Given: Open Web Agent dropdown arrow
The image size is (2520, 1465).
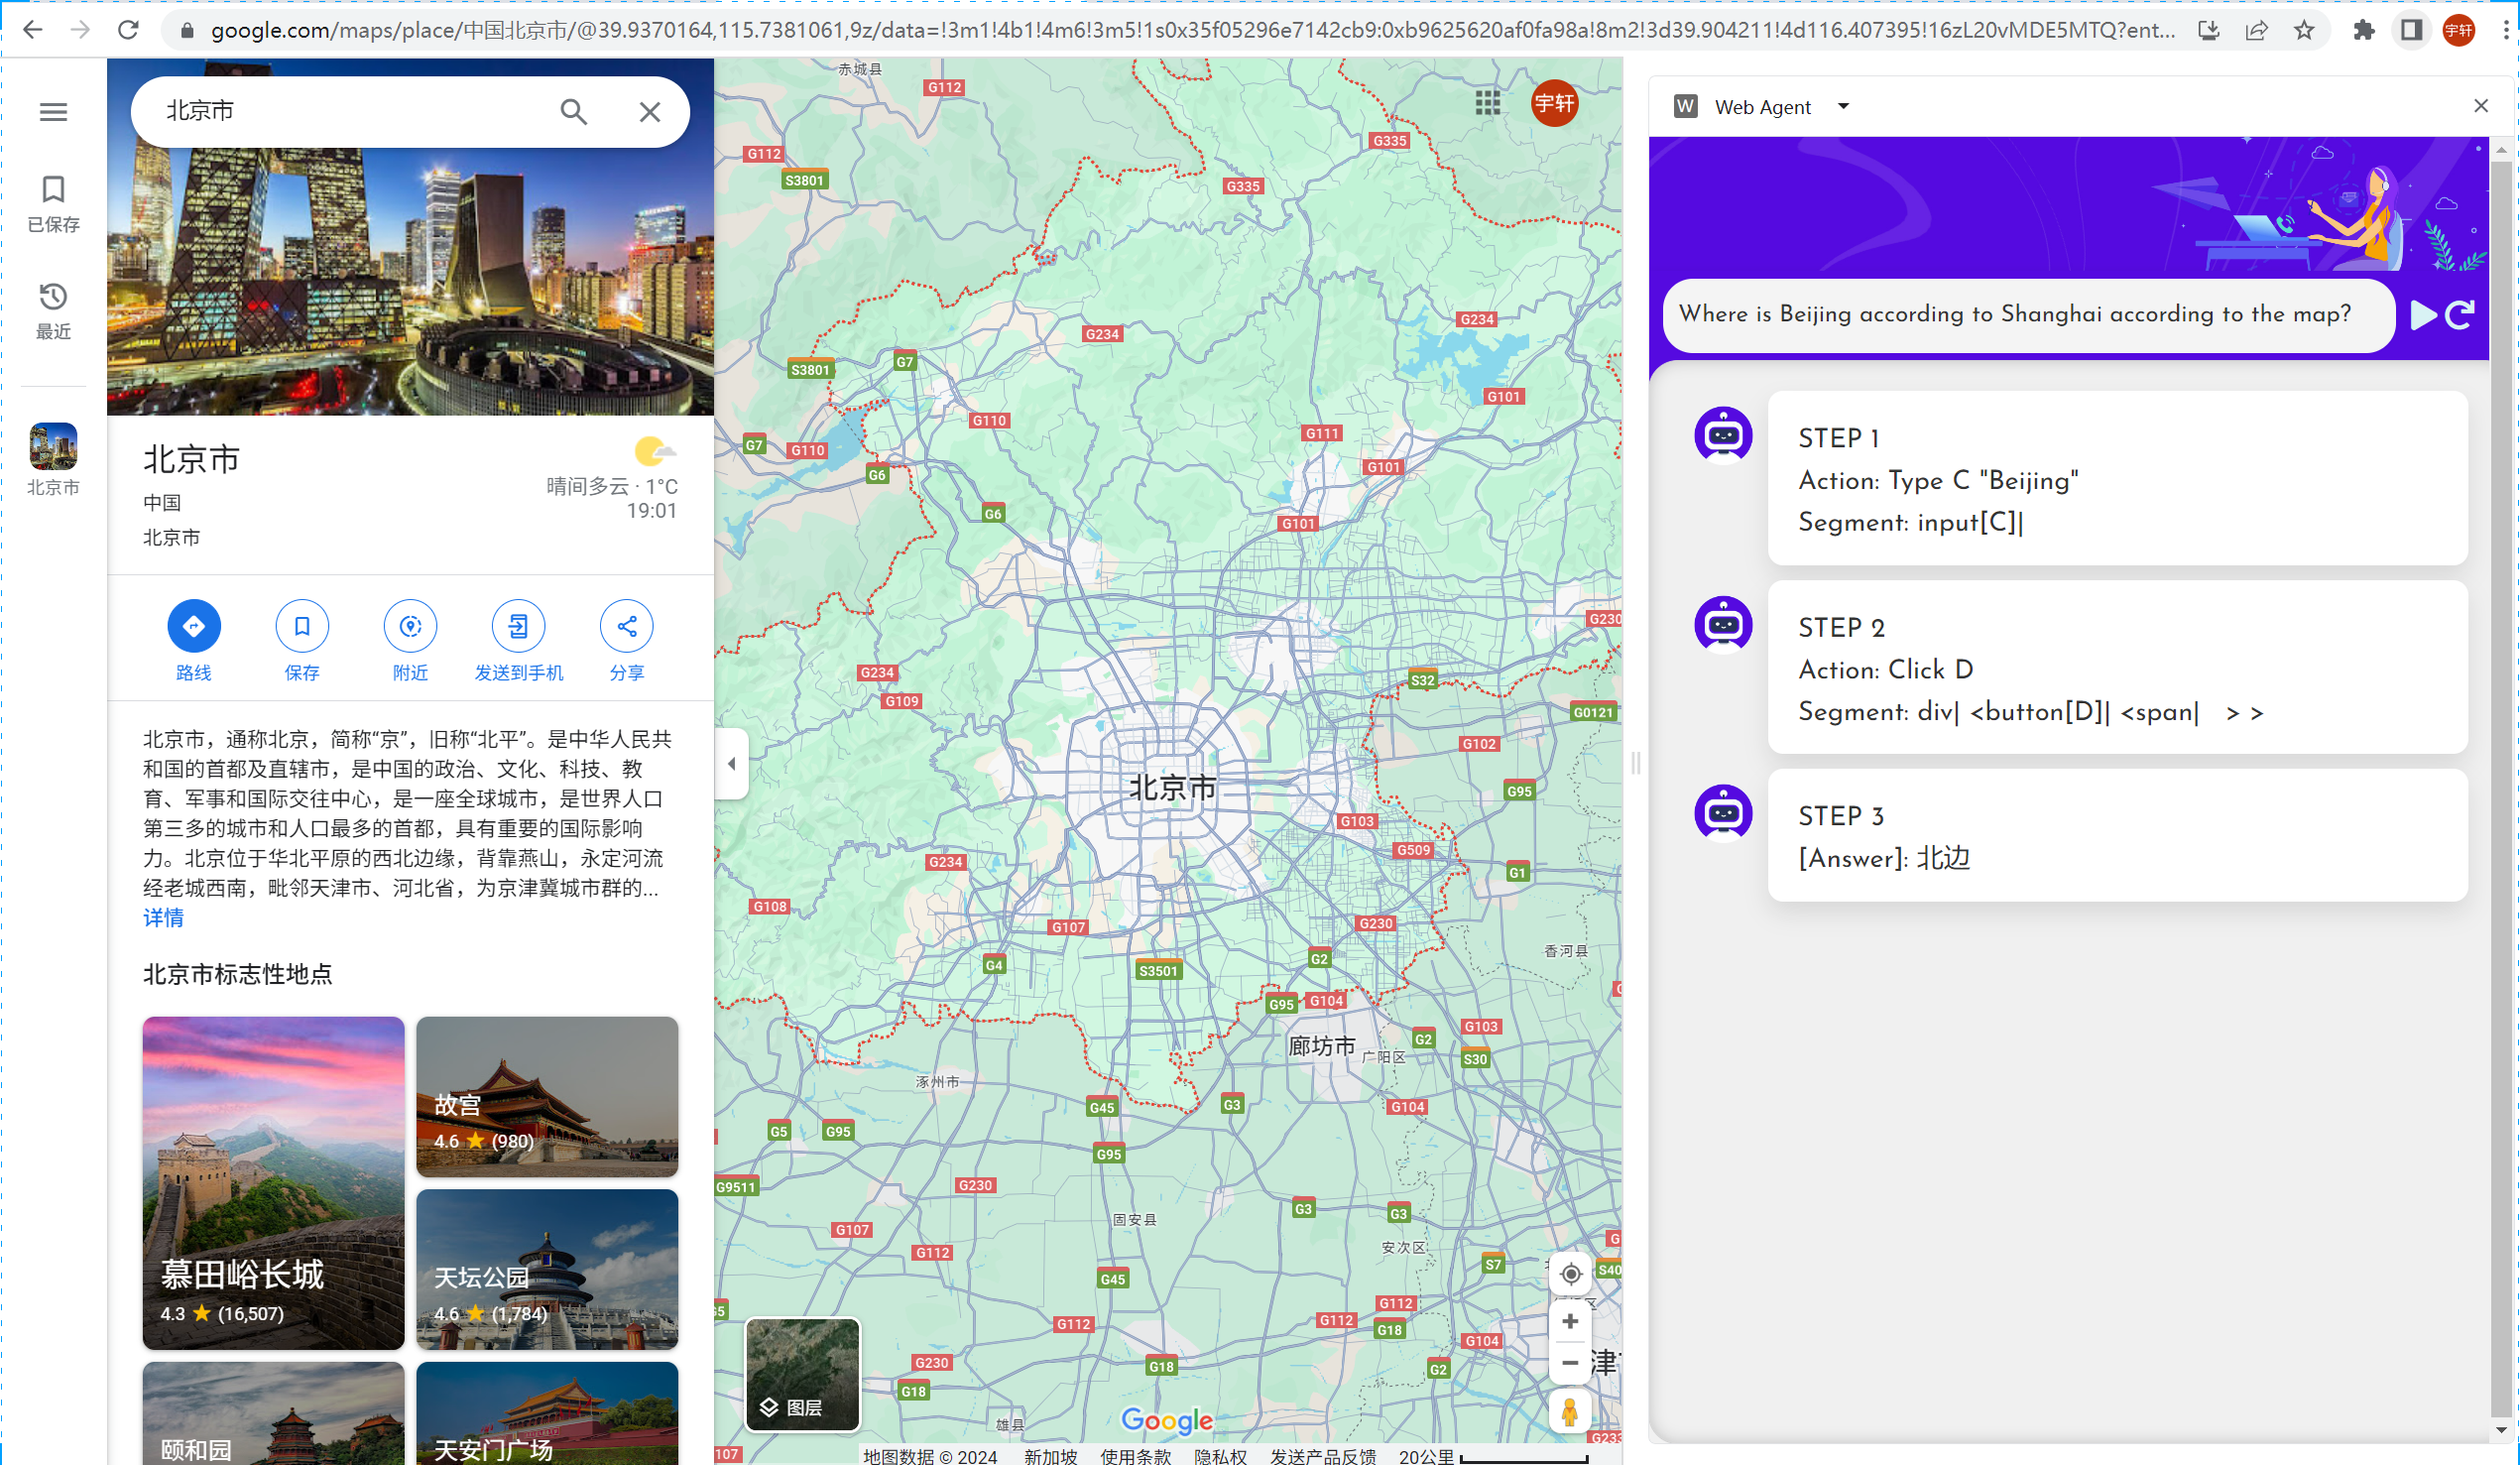Looking at the screenshot, I should tap(1843, 106).
